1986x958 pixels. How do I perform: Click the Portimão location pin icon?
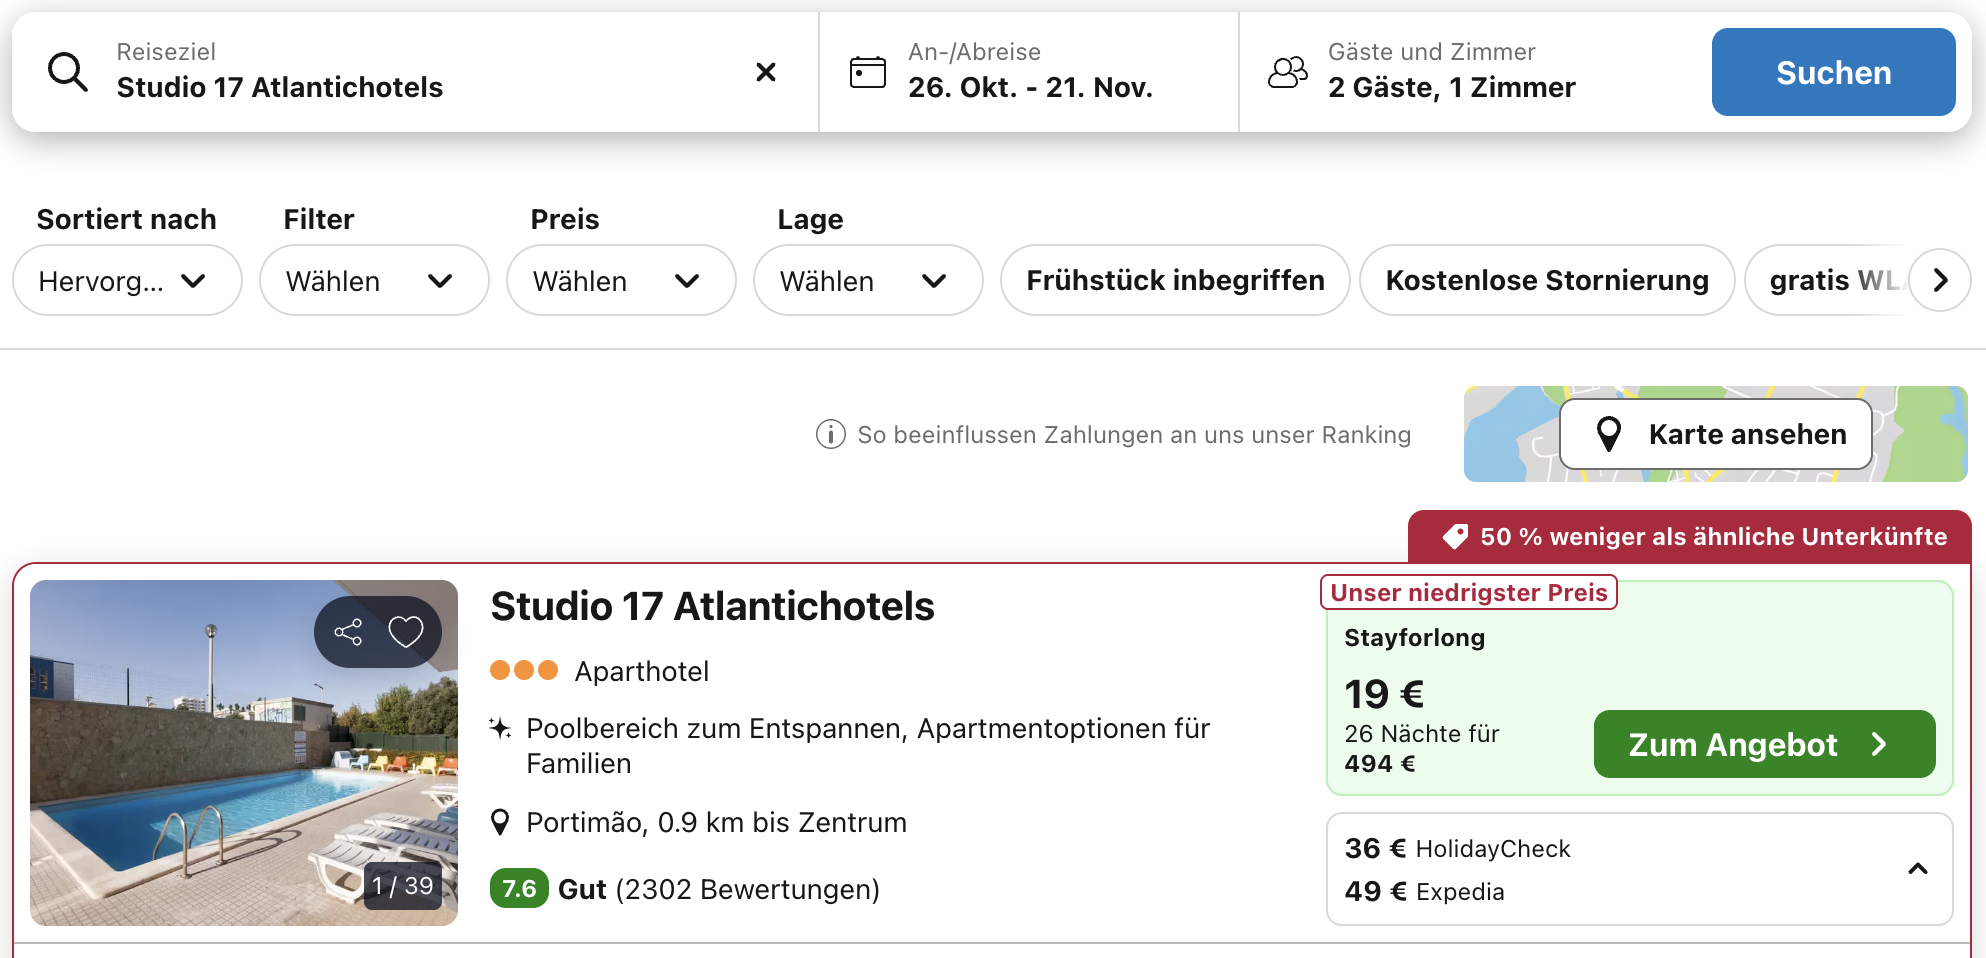500,823
